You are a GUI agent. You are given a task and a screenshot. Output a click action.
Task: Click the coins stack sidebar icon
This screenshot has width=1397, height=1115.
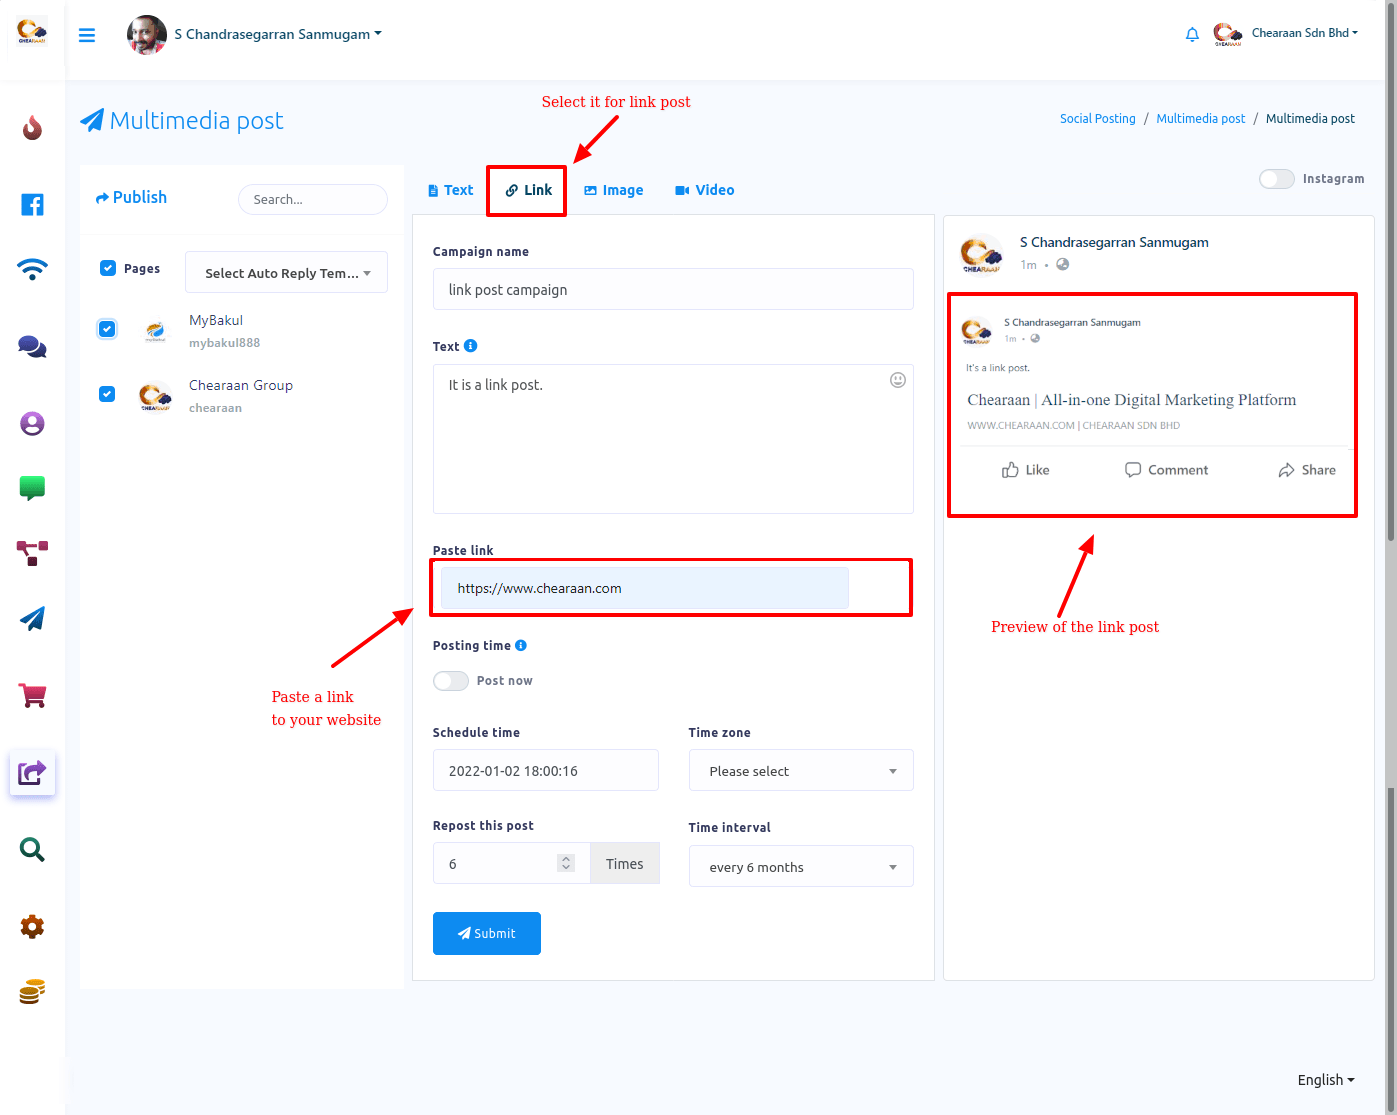pos(32,992)
